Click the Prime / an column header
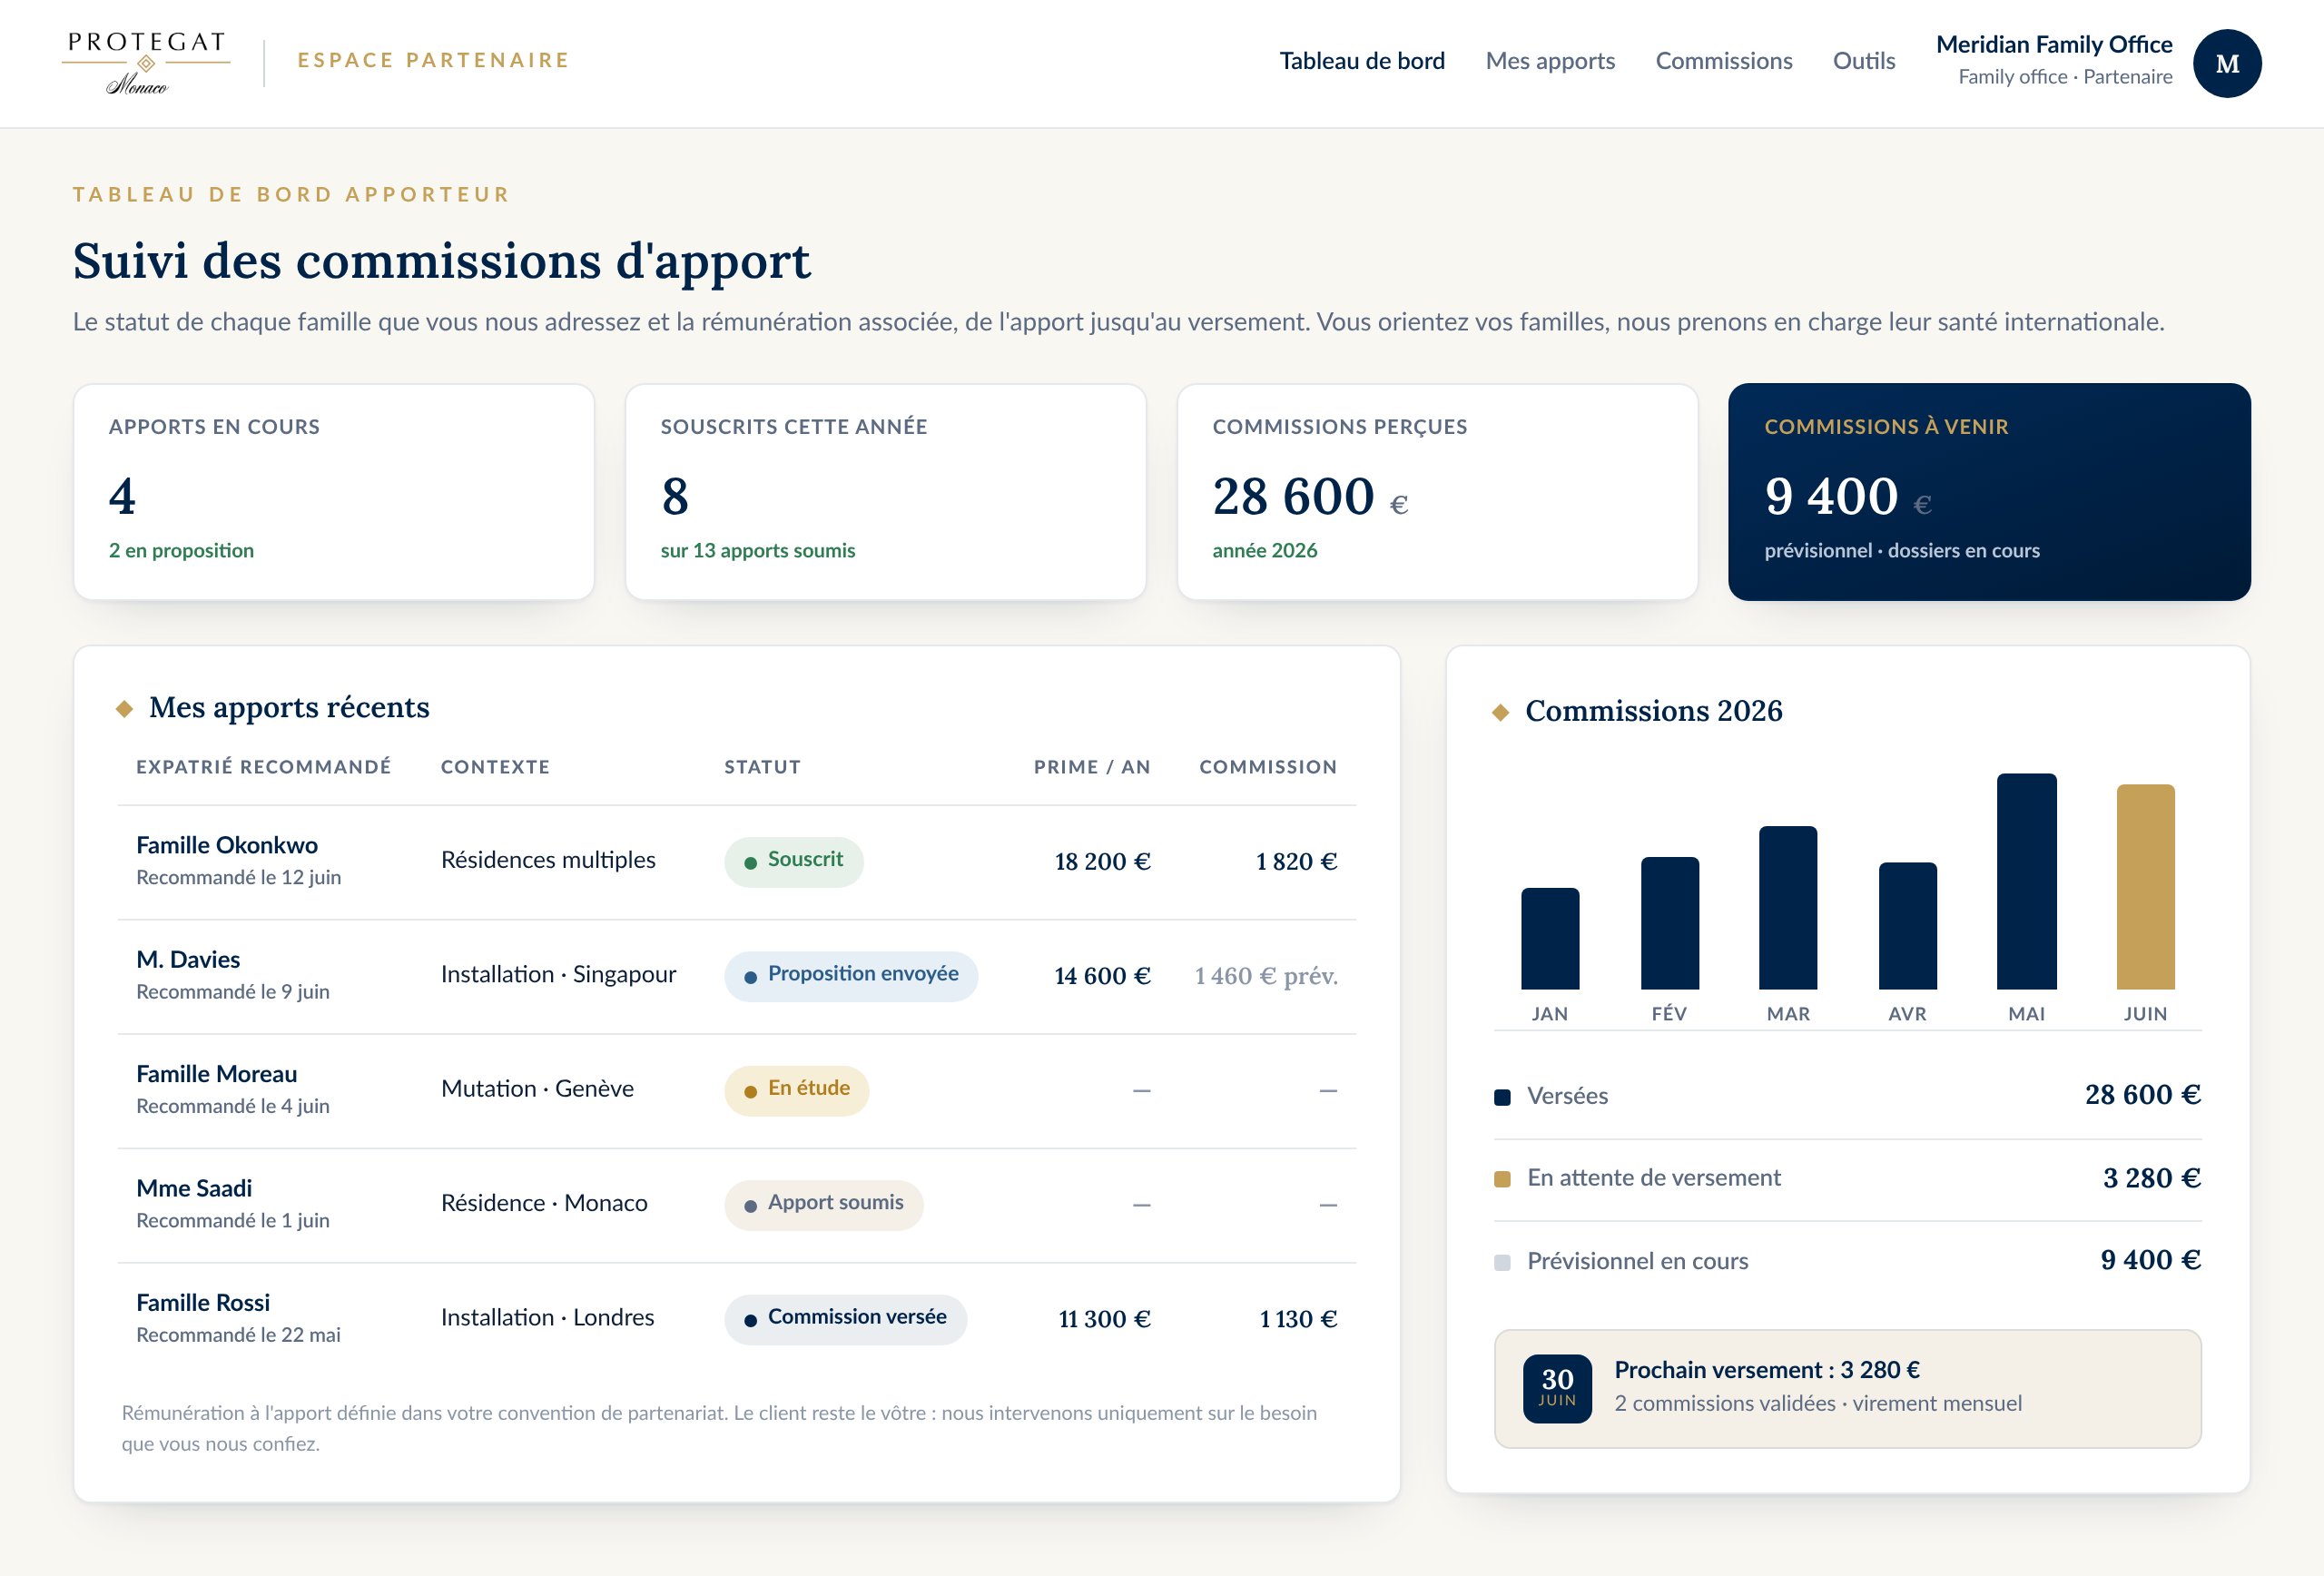This screenshot has height=1576, width=2324. [1092, 767]
